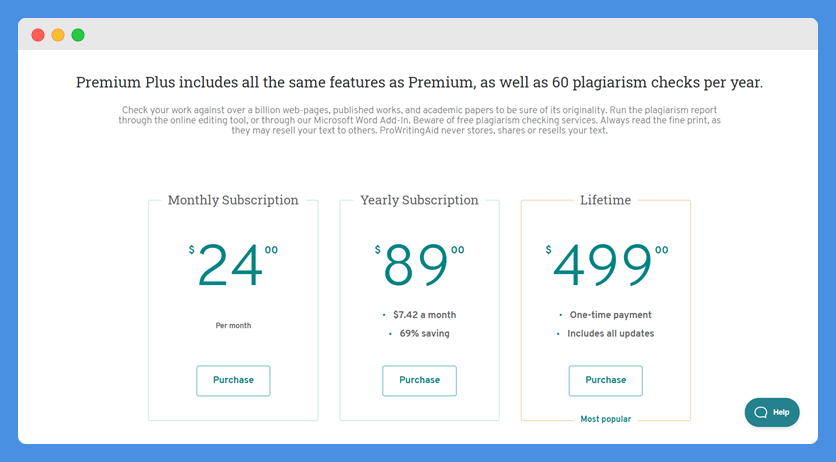The height and width of the screenshot is (462, 836).
Task: Click the Premium Plus headline text
Action: point(419,83)
